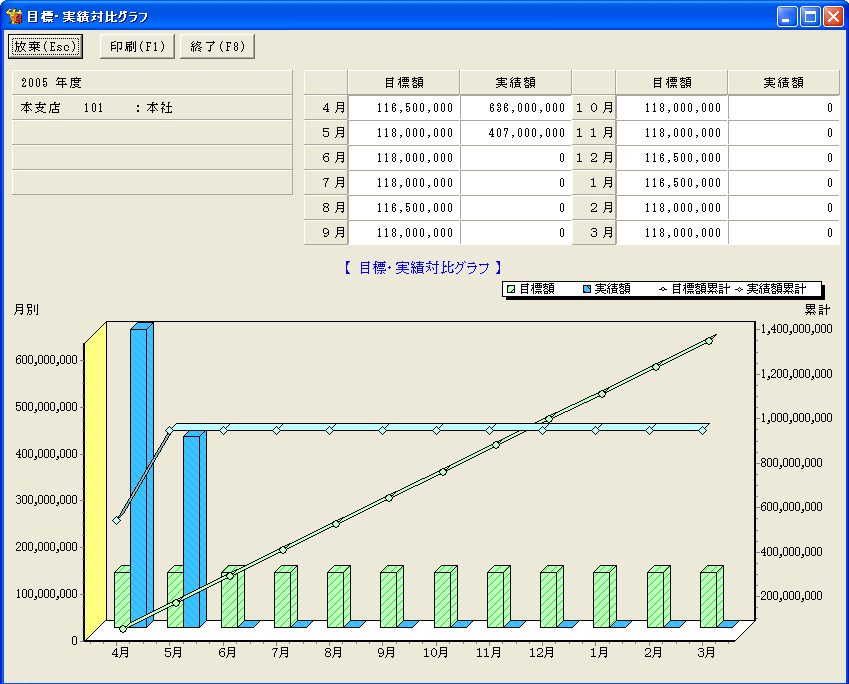Click the 3月 cumulative target point

click(x=709, y=341)
